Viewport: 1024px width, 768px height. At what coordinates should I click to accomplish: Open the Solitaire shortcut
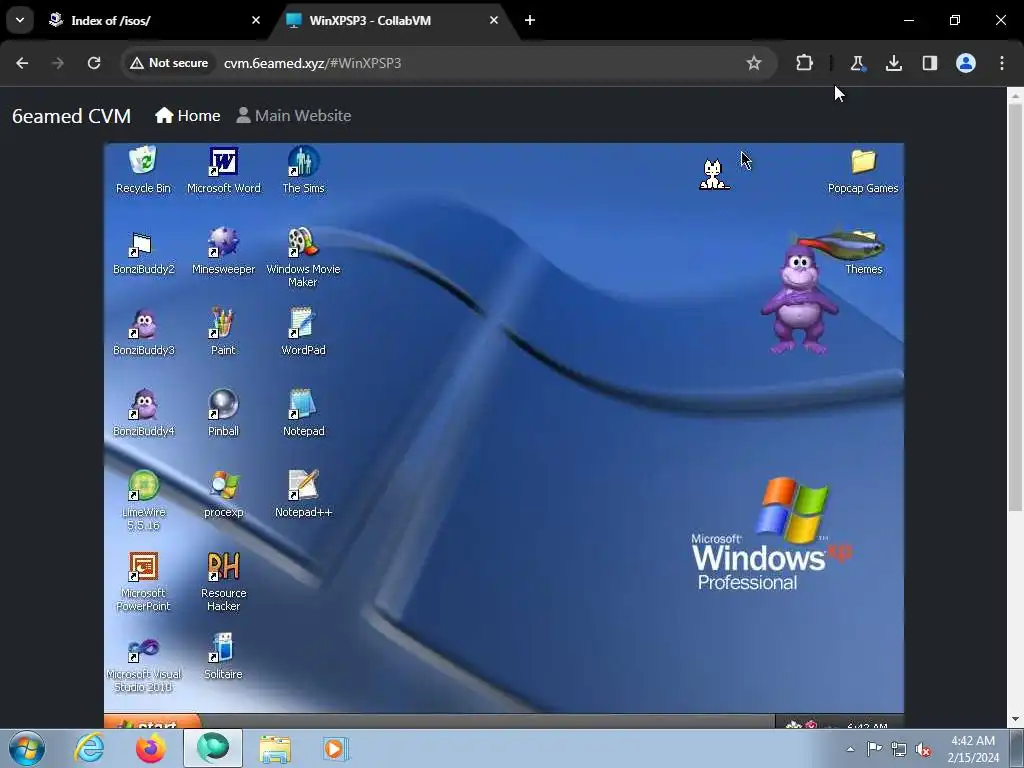tap(223, 657)
